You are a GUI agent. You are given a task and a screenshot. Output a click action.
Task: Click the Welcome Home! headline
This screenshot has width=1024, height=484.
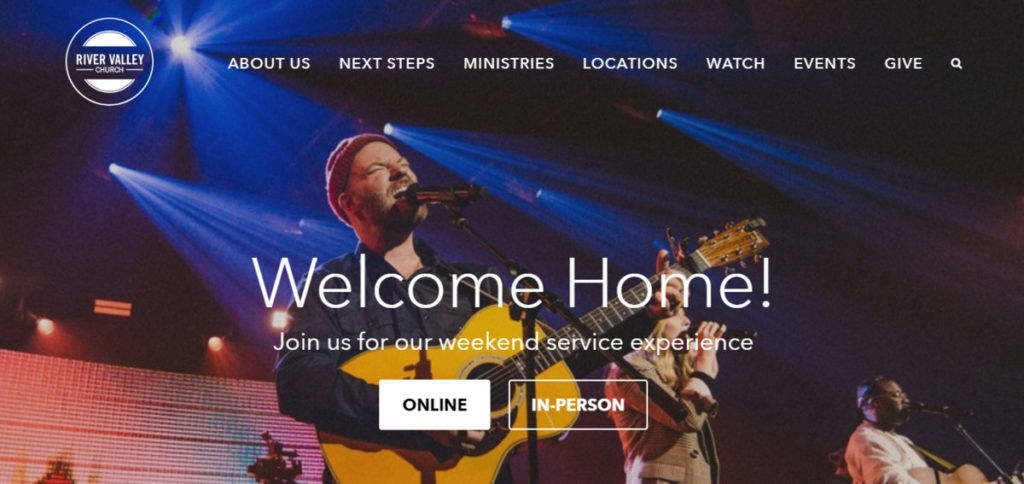point(513,285)
